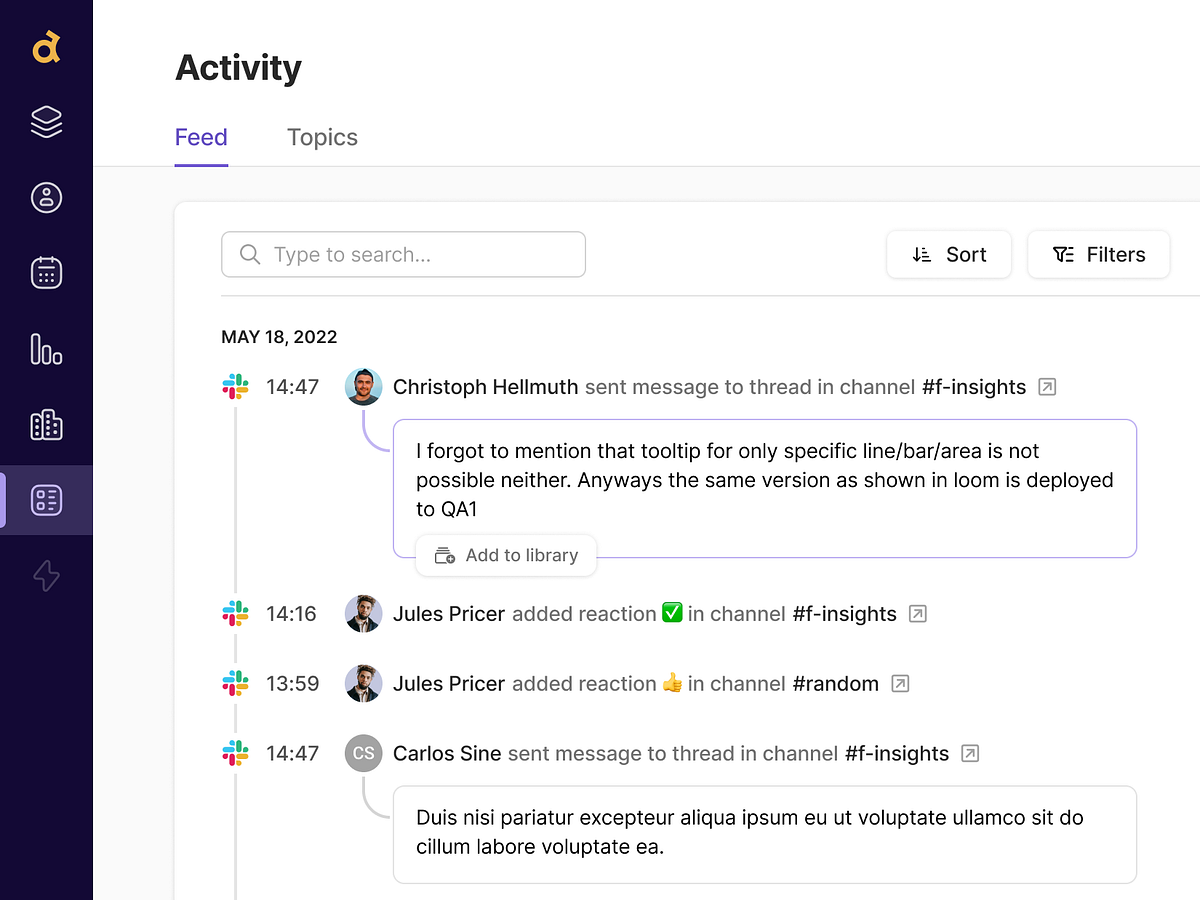
Task: Click Add to library button
Action: click(x=506, y=555)
